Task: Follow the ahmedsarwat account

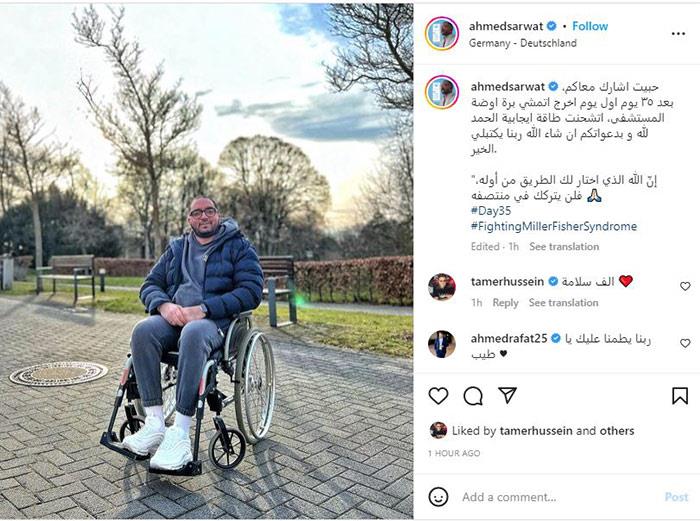Action: 590,26
